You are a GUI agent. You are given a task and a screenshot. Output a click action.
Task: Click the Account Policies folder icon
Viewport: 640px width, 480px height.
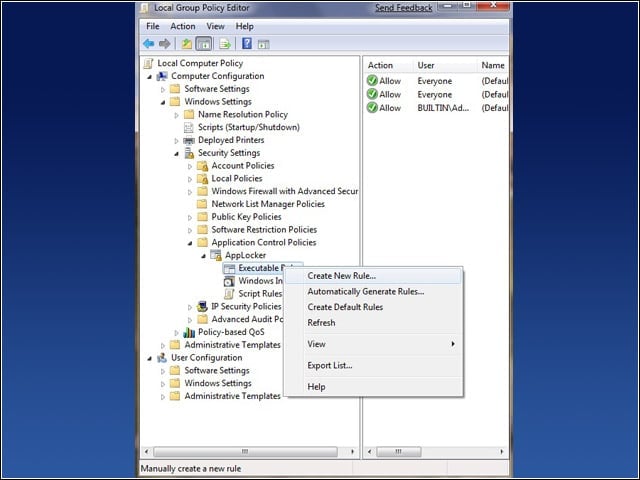coord(202,166)
